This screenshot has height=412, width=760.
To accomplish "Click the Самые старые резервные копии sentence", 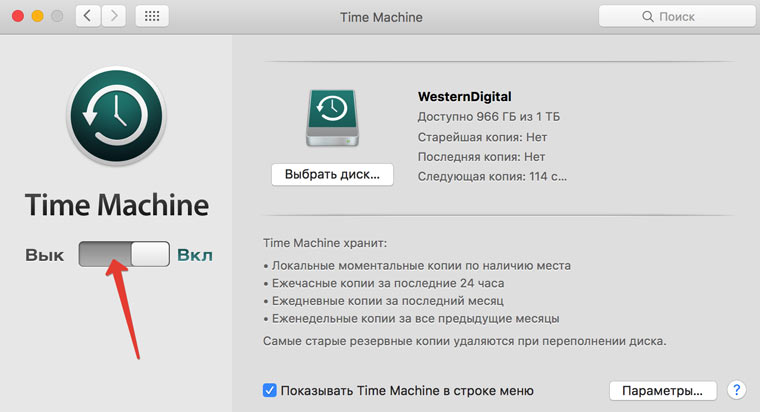I will coord(465,341).
